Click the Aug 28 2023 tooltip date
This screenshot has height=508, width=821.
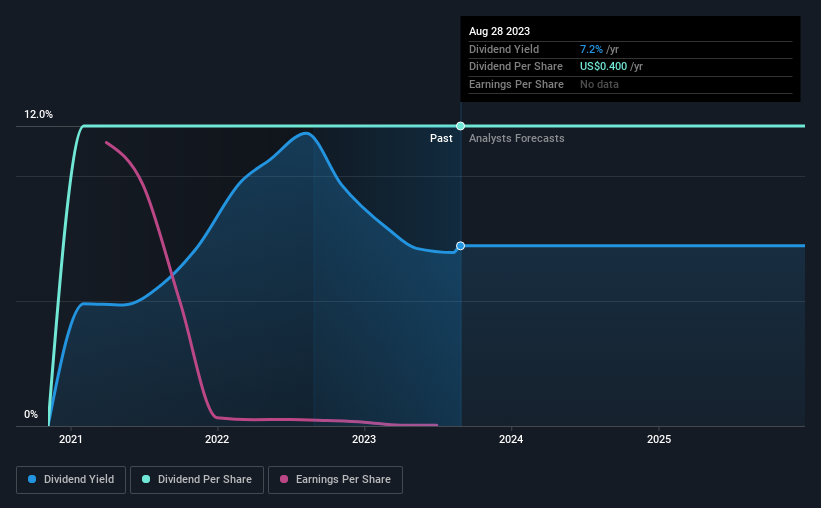pos(499,31)
